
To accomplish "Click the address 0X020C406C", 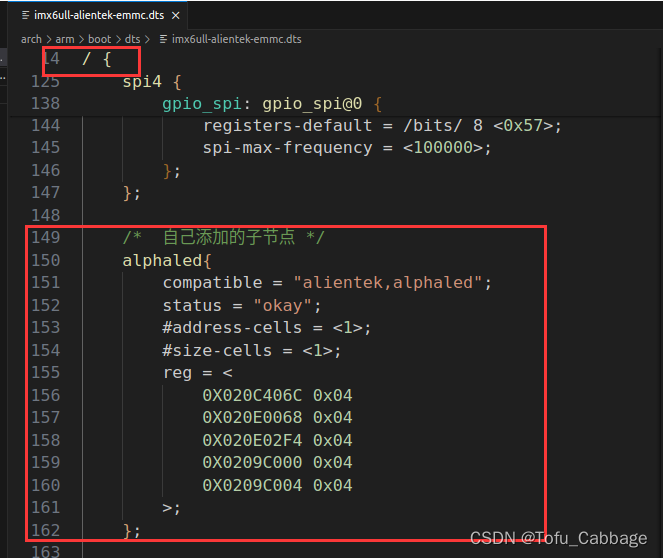I will (252, 396).
